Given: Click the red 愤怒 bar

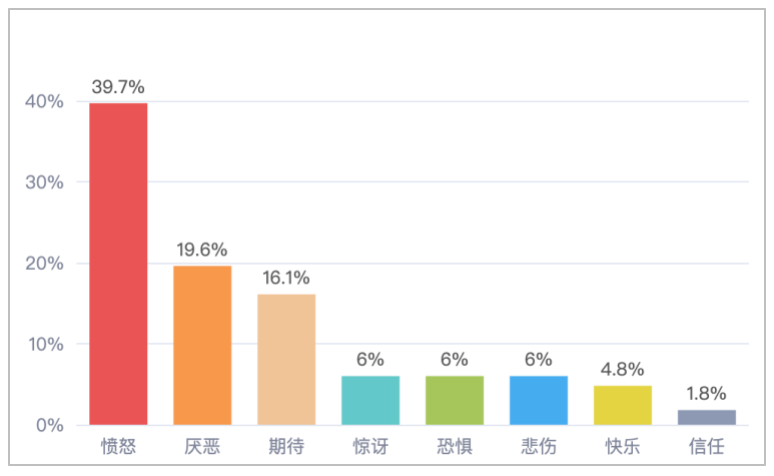Looking at the screenshot, I should point(118,264).
